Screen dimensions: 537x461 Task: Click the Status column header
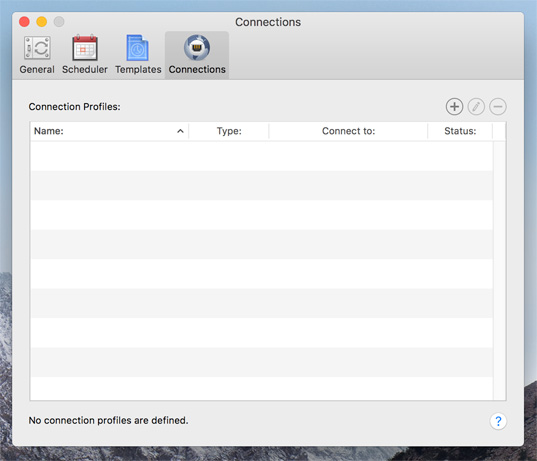(x=460, y=131)
